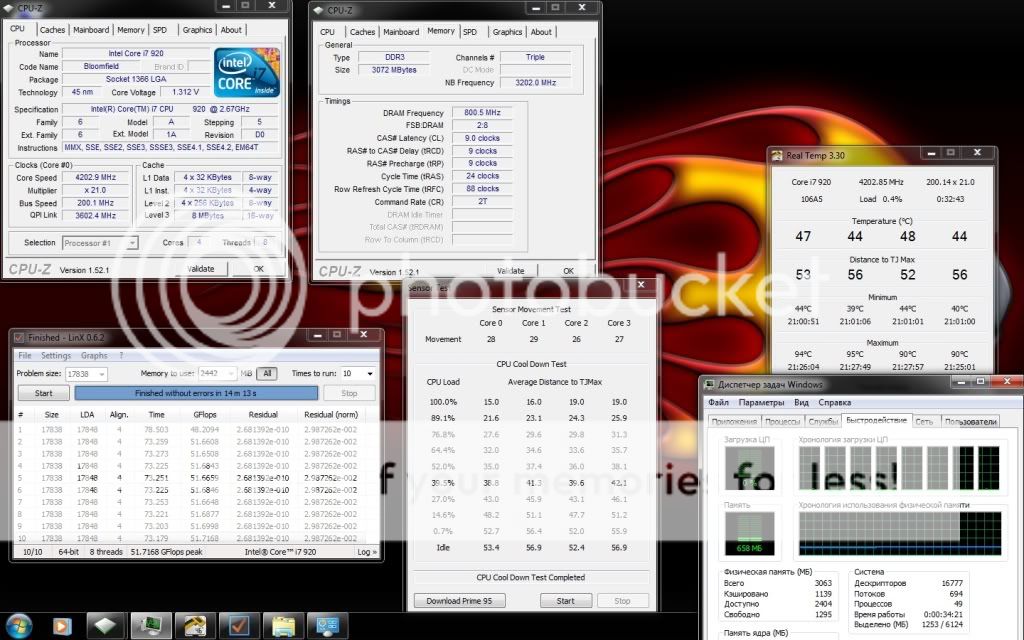Open the Вид menu in Task Manager
This screenshot has width=1024, height=640.
click(801, 403)
